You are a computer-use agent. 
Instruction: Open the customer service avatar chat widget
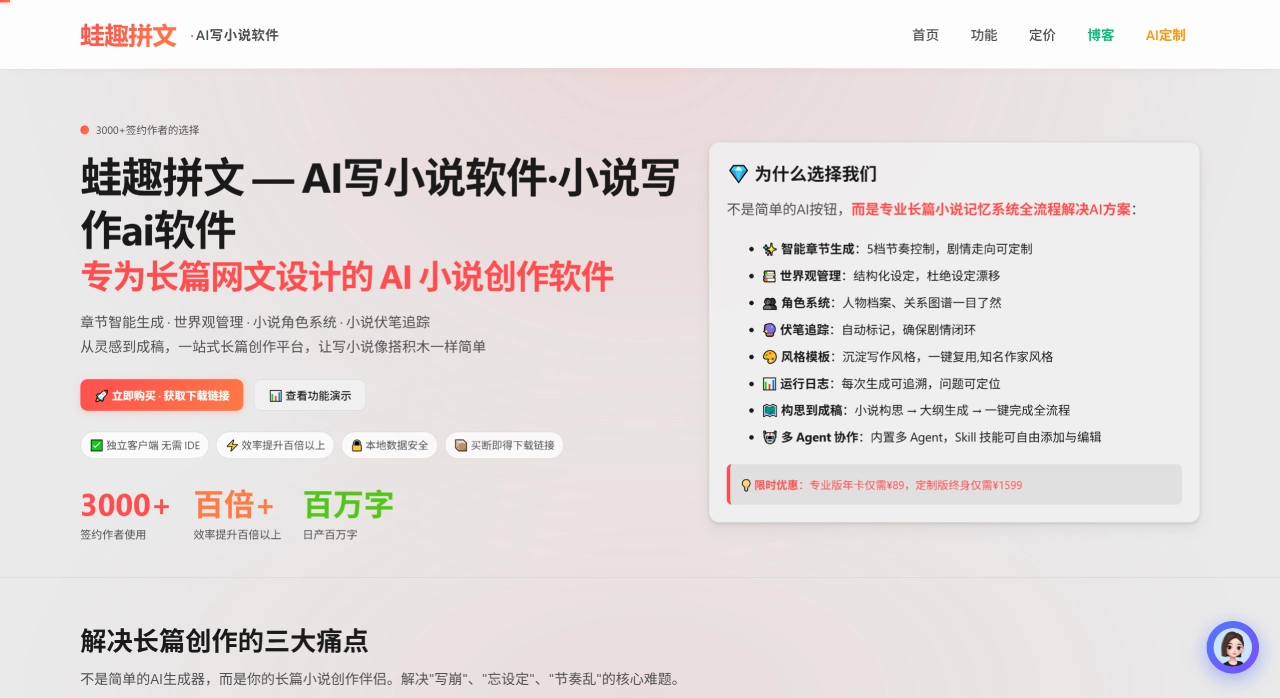1232,647
